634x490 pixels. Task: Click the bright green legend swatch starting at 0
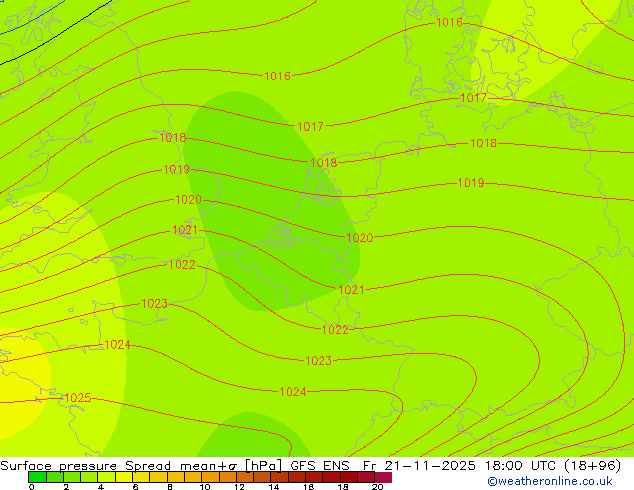[38, 477]
